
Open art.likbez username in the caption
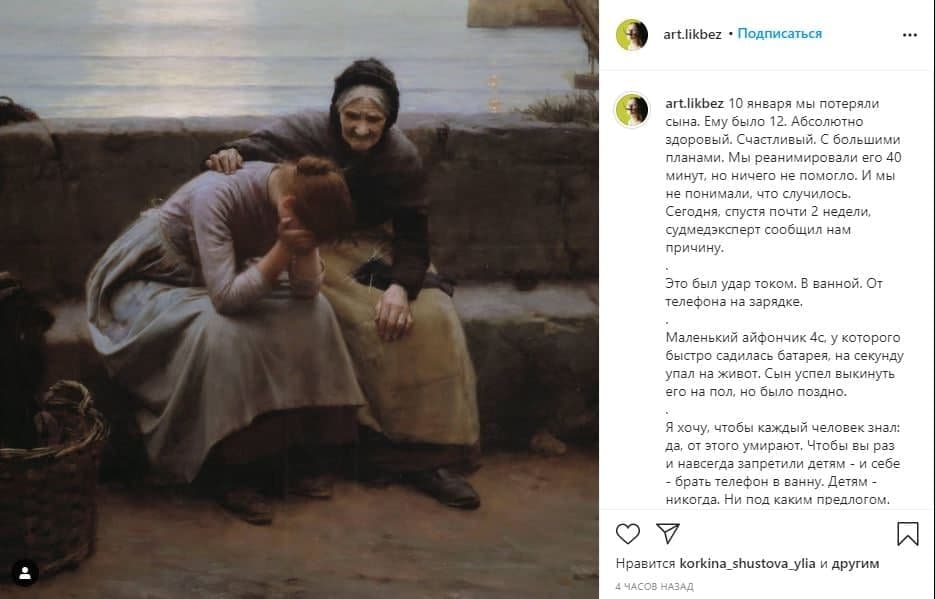[694, 103]
